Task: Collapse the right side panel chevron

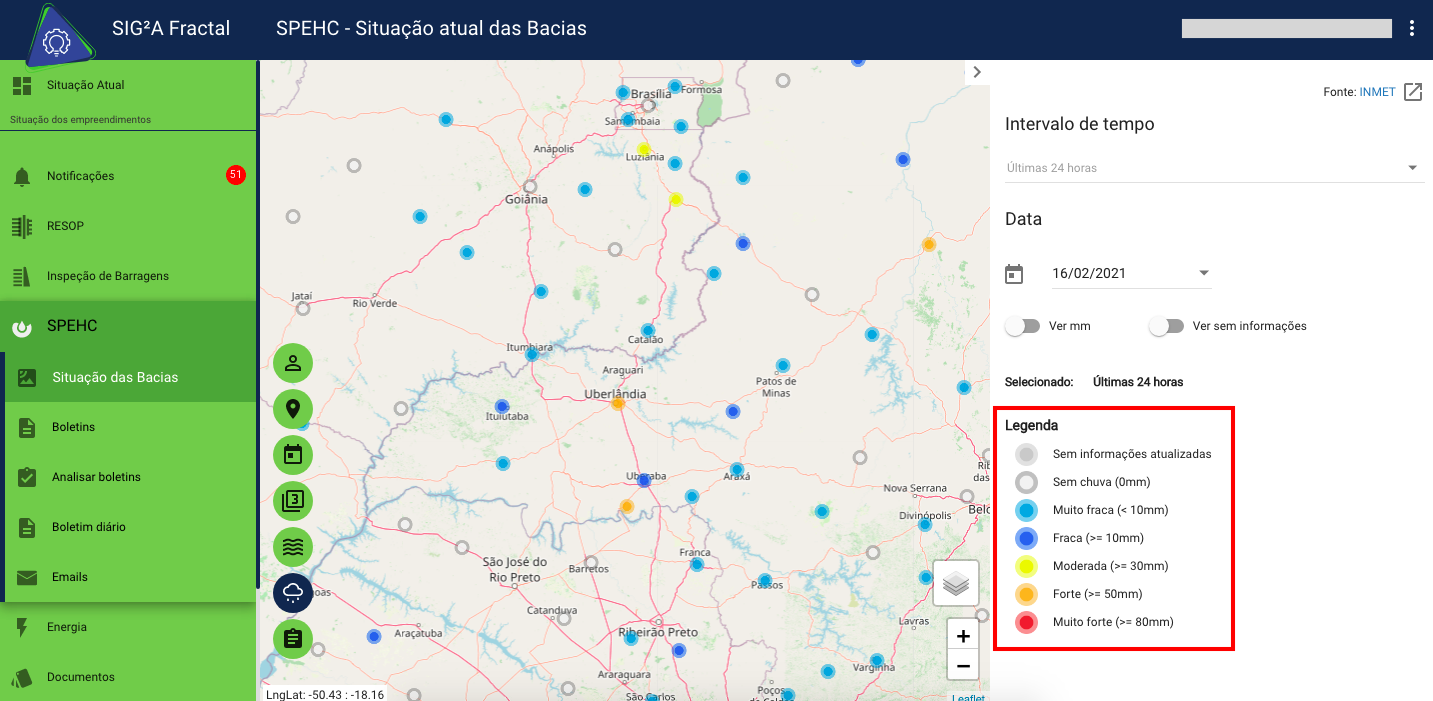Action: [x=977, y=72]
